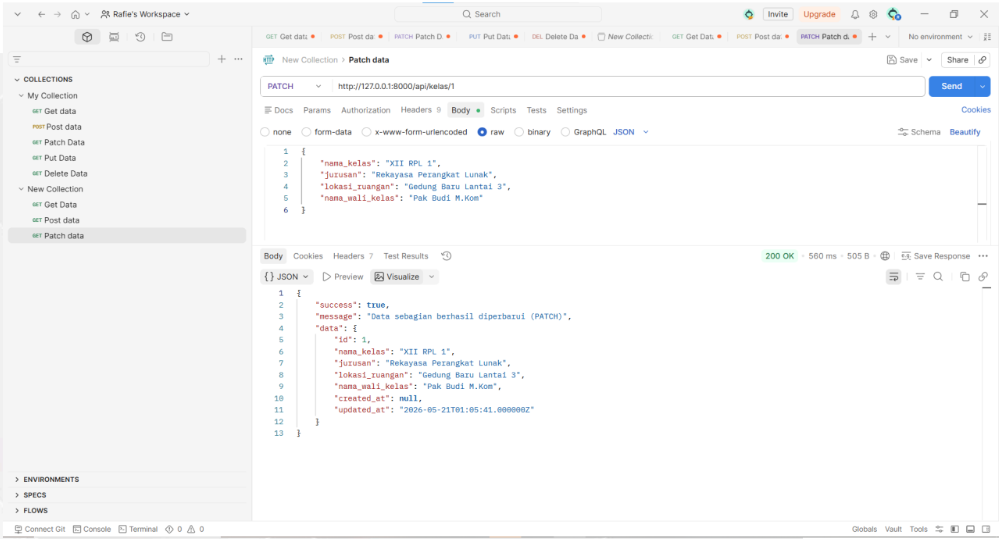Copy response link icon
Viewport: 1003px width, 539px height.
click(x=983, y=277)
